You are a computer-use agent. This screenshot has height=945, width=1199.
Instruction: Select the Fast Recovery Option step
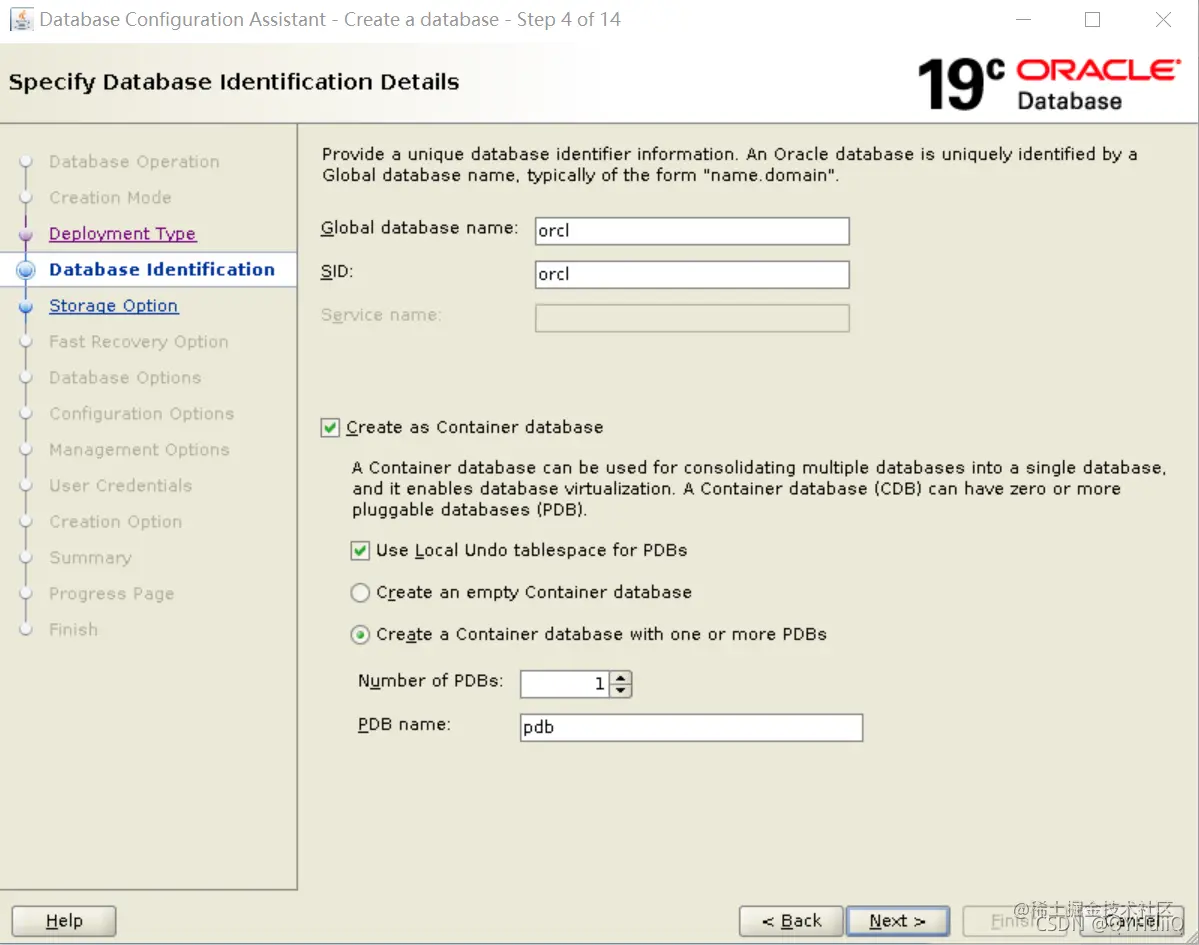coord(138,342)
